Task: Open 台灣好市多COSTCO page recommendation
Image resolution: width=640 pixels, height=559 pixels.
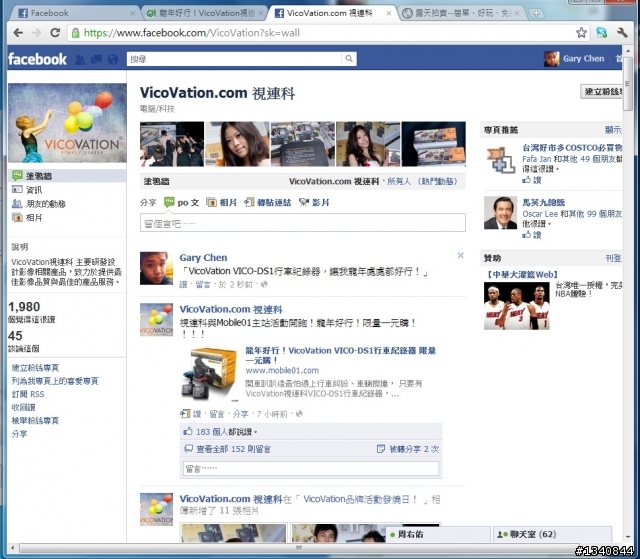Action: click(x=572, y=148)
